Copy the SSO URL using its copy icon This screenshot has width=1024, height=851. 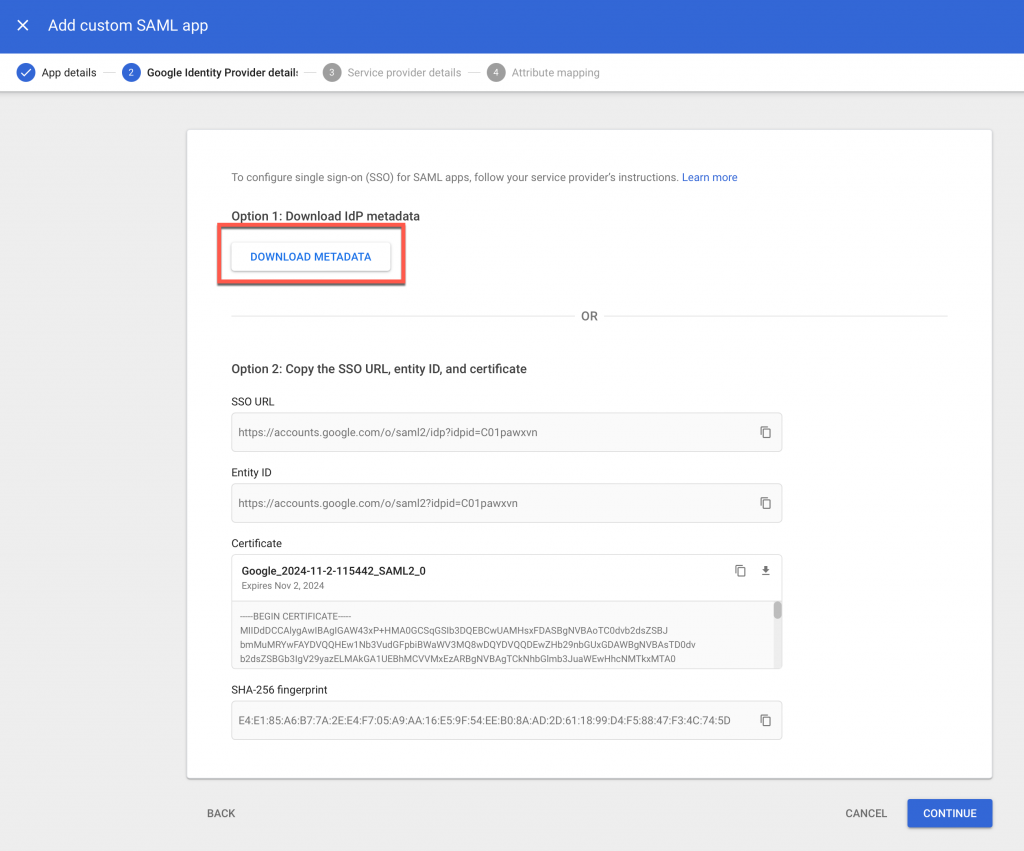(765, 432)
